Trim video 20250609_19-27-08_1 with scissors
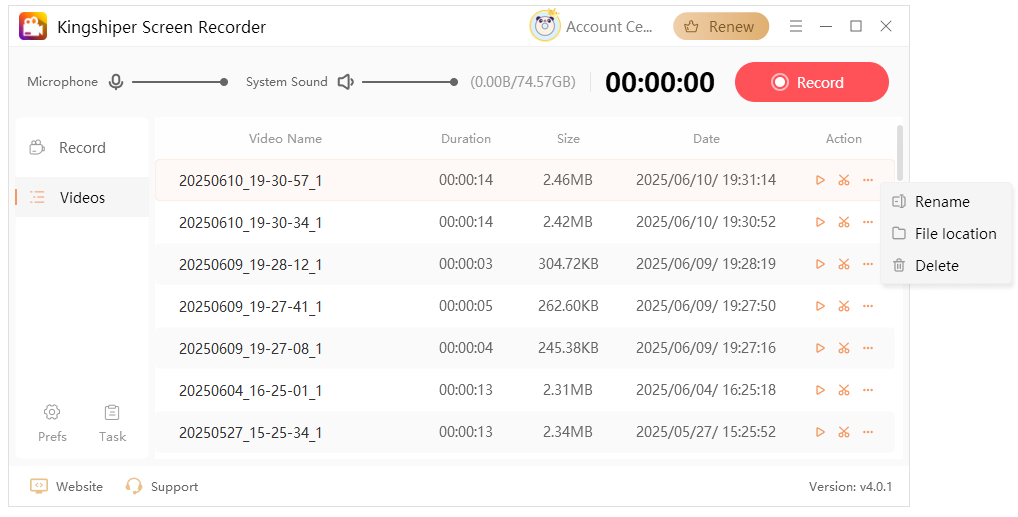 843,348
